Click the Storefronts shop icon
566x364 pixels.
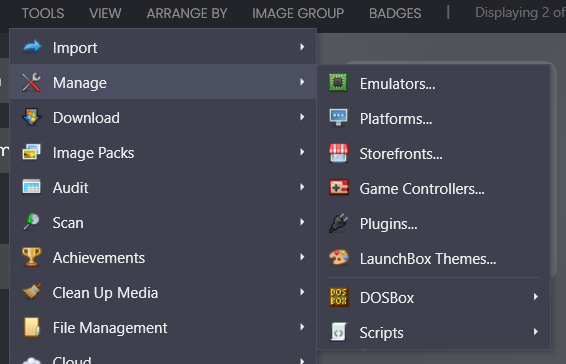pyautogui.click(x=339, y=153)
